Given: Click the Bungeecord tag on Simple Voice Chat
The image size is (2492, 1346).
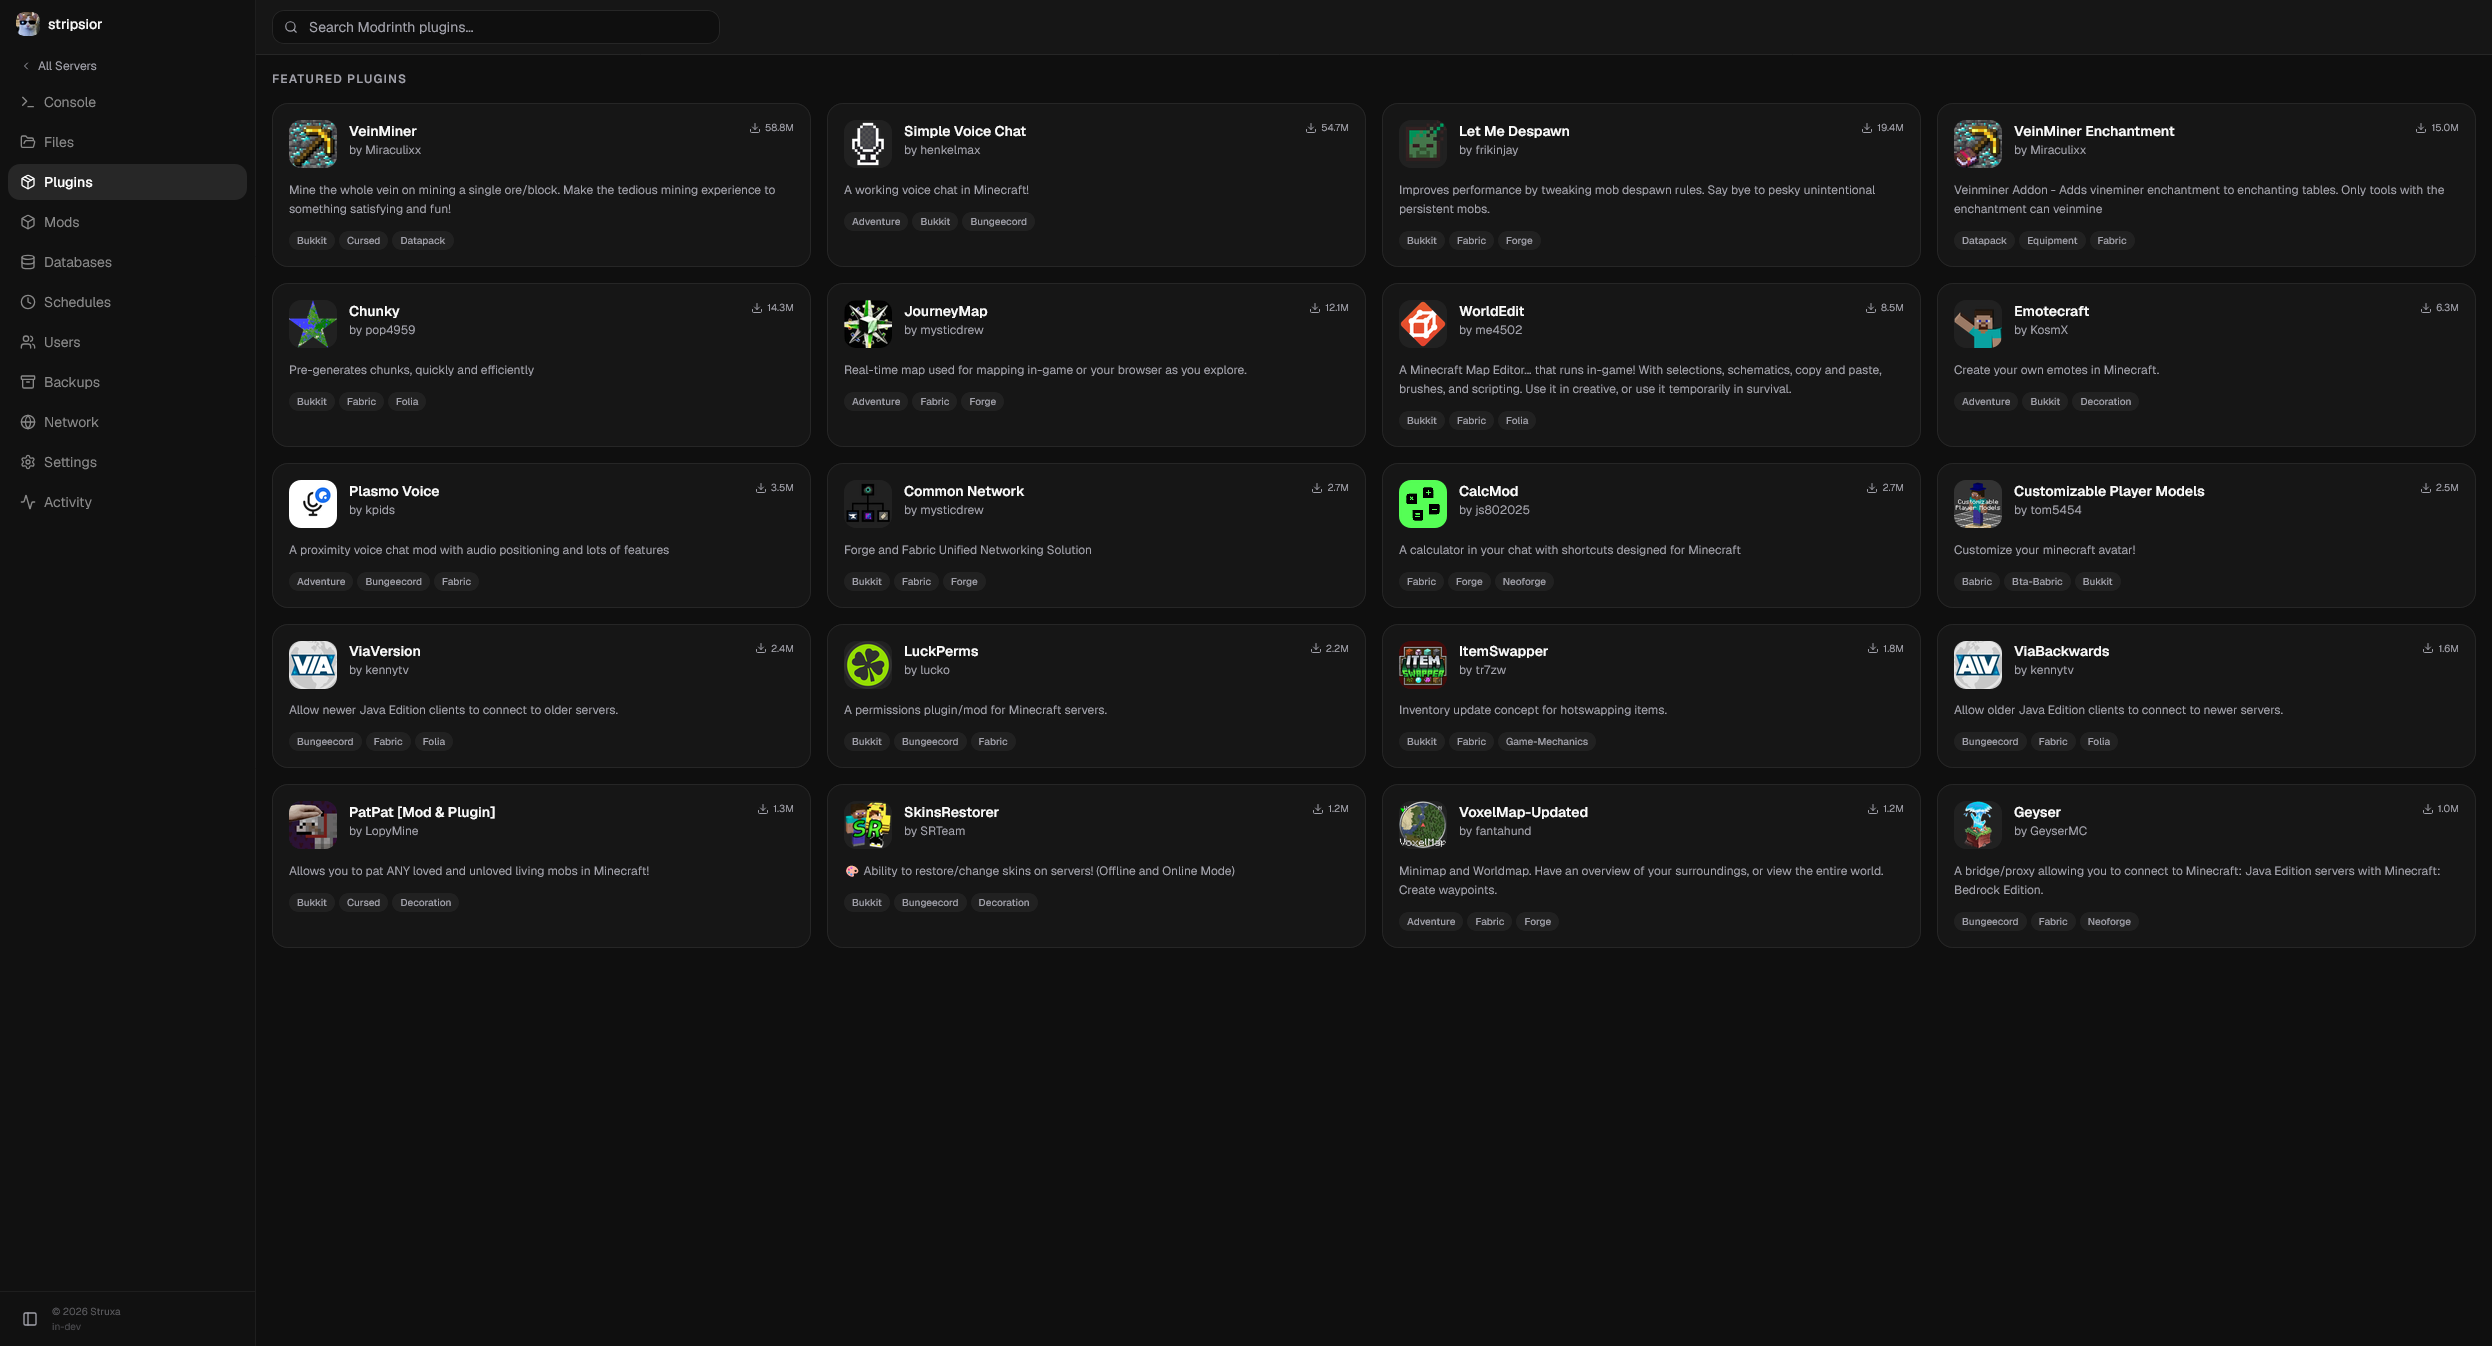Looking at the screenshot, I should pyautogui.click(x=998, y=222).
